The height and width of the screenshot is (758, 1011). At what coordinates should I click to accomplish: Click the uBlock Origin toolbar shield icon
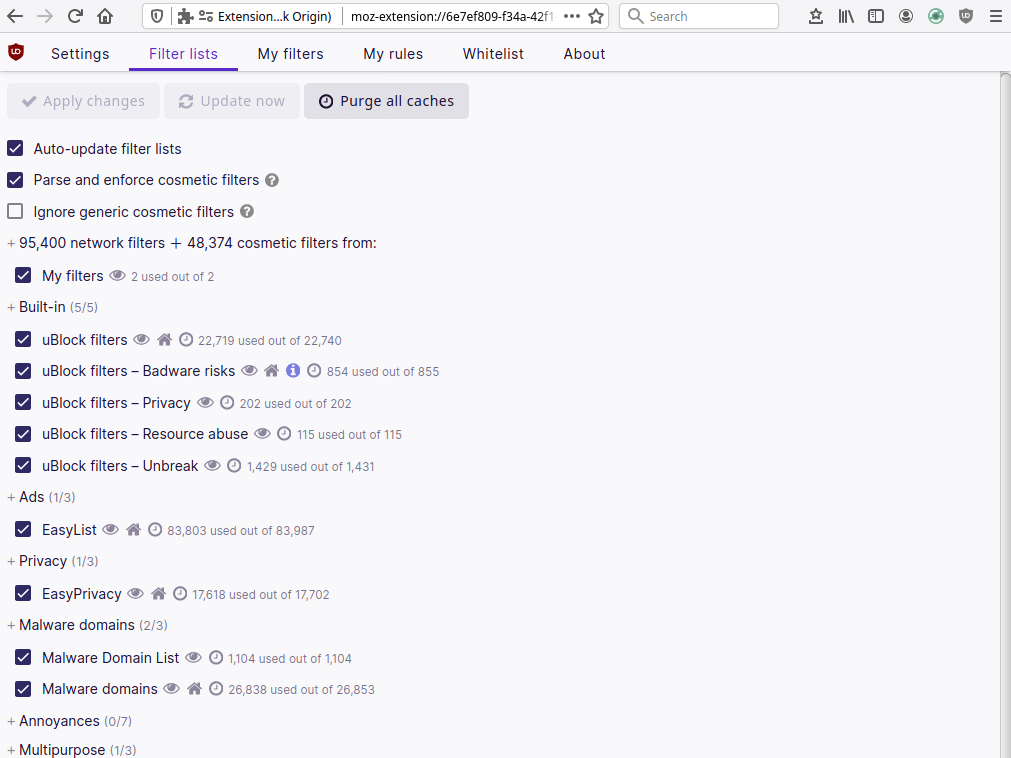click(x=965, y=16)
